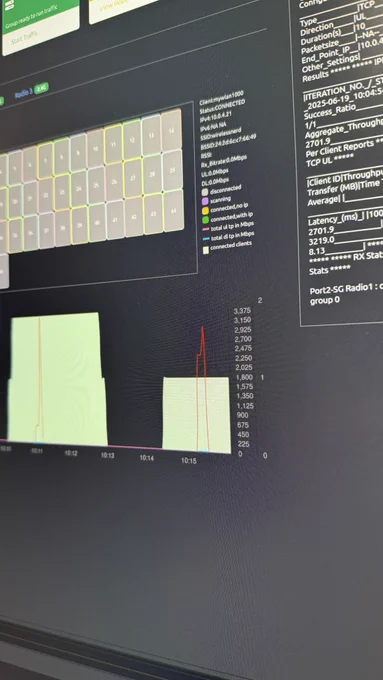Click the Client:mywlan1000 text

[x=221, y=98]
